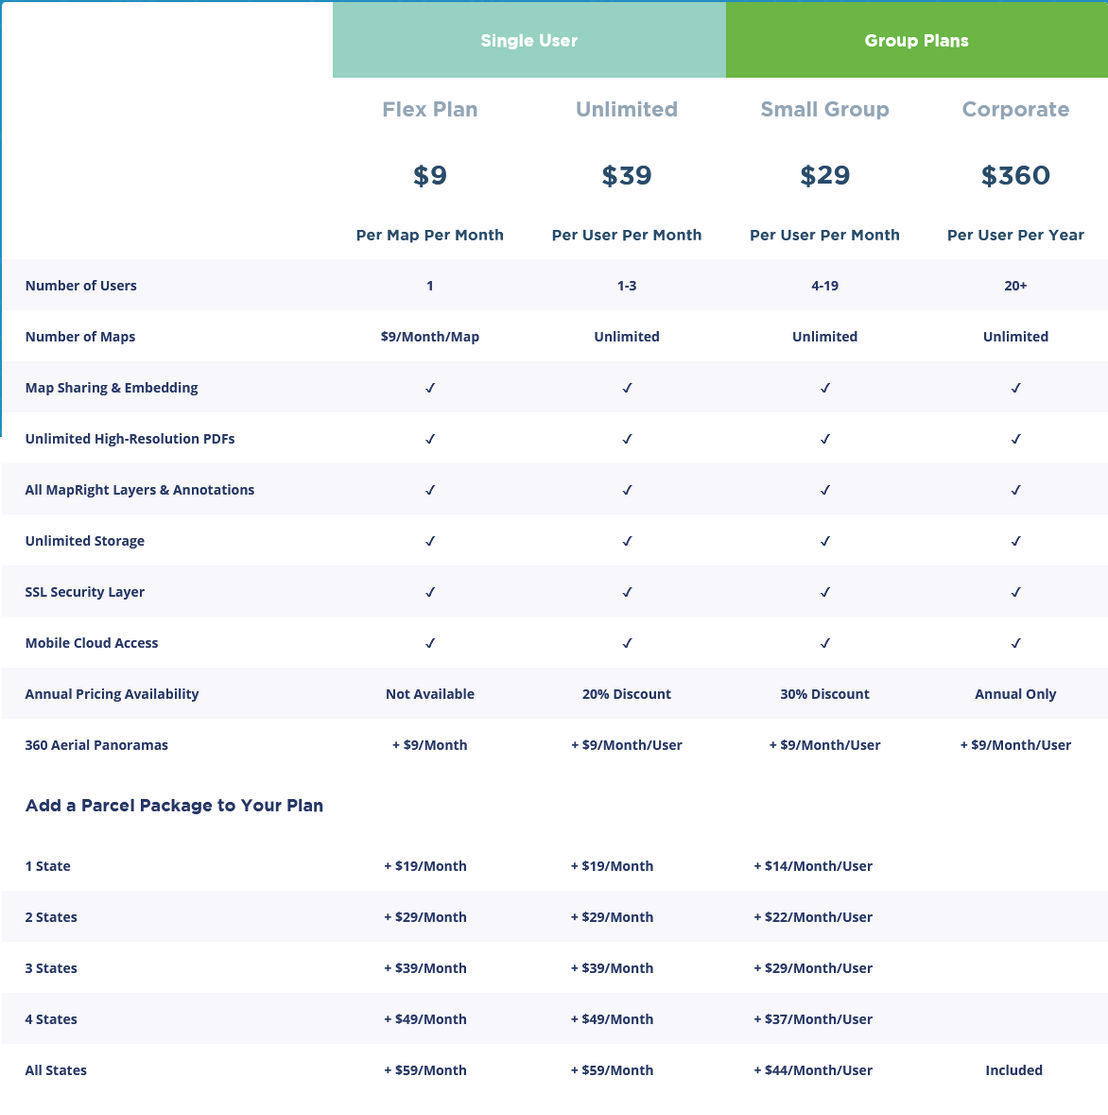Click Corporate 'Included' All States cell
The width and height of the screenshot is (1108, 1115).
(1014, 1070)
